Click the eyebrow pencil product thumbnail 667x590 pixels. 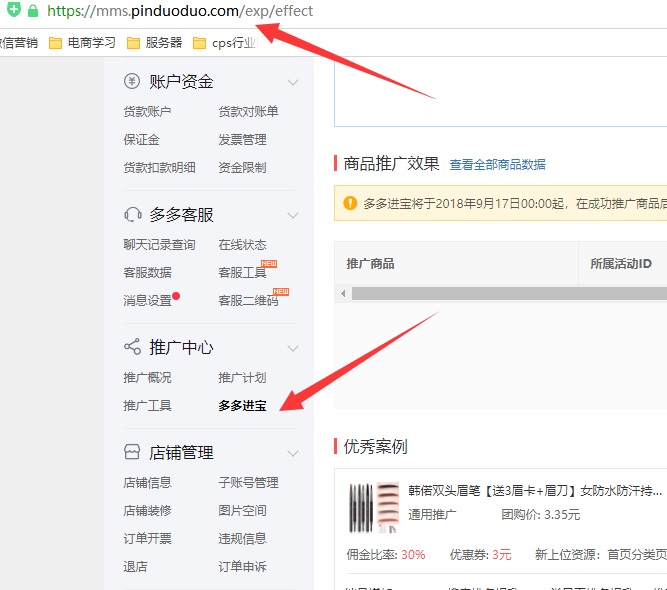[374, 507]
